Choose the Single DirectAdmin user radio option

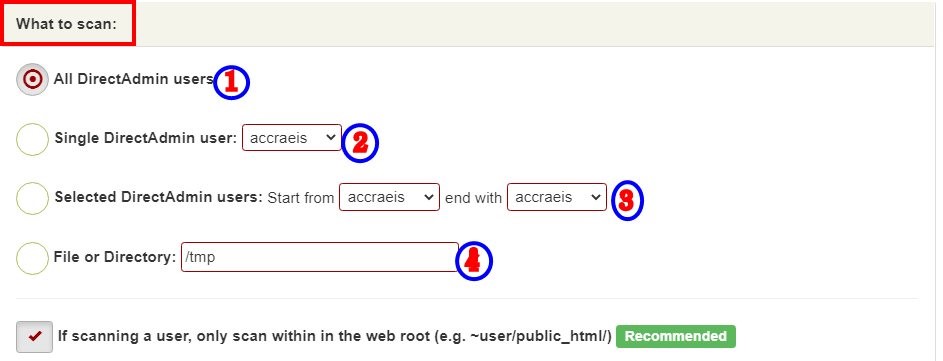32,139
